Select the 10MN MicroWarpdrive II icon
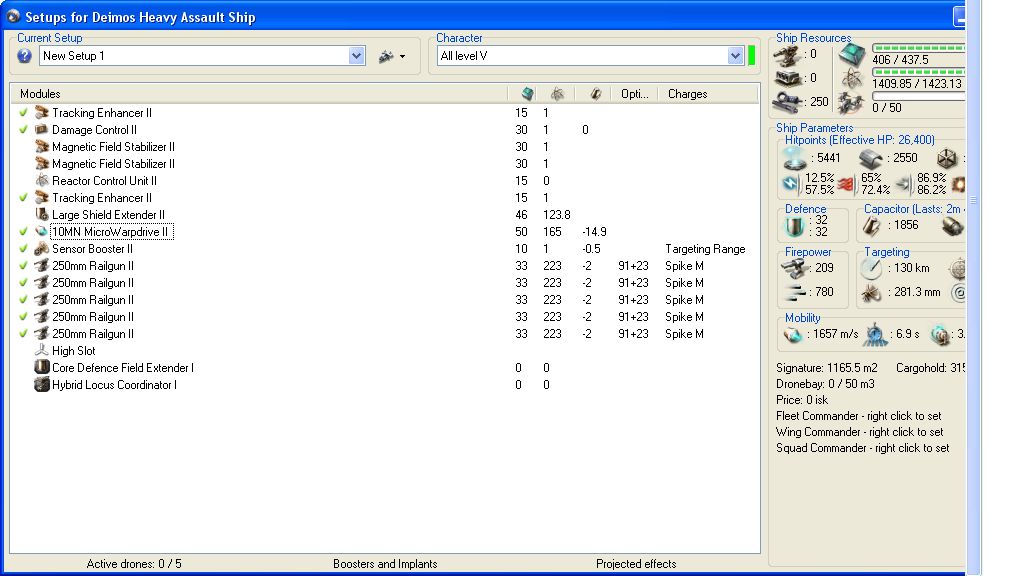This screenshot has width=1026, height=576. [41, 232]
